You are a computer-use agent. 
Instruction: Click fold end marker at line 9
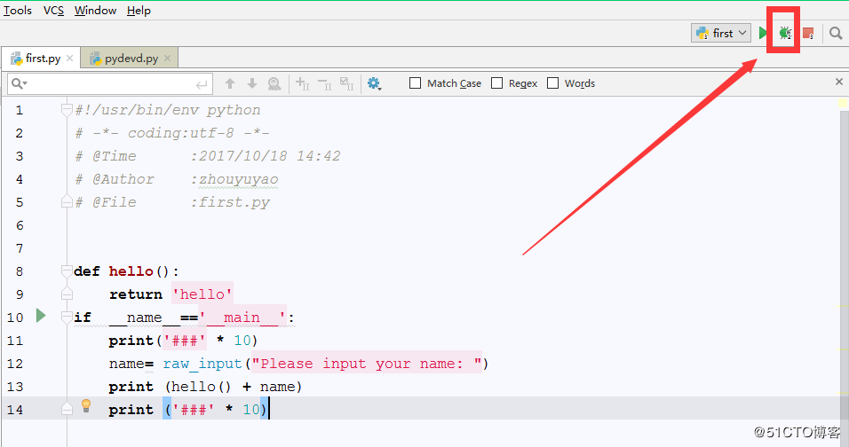pos(67,294)
